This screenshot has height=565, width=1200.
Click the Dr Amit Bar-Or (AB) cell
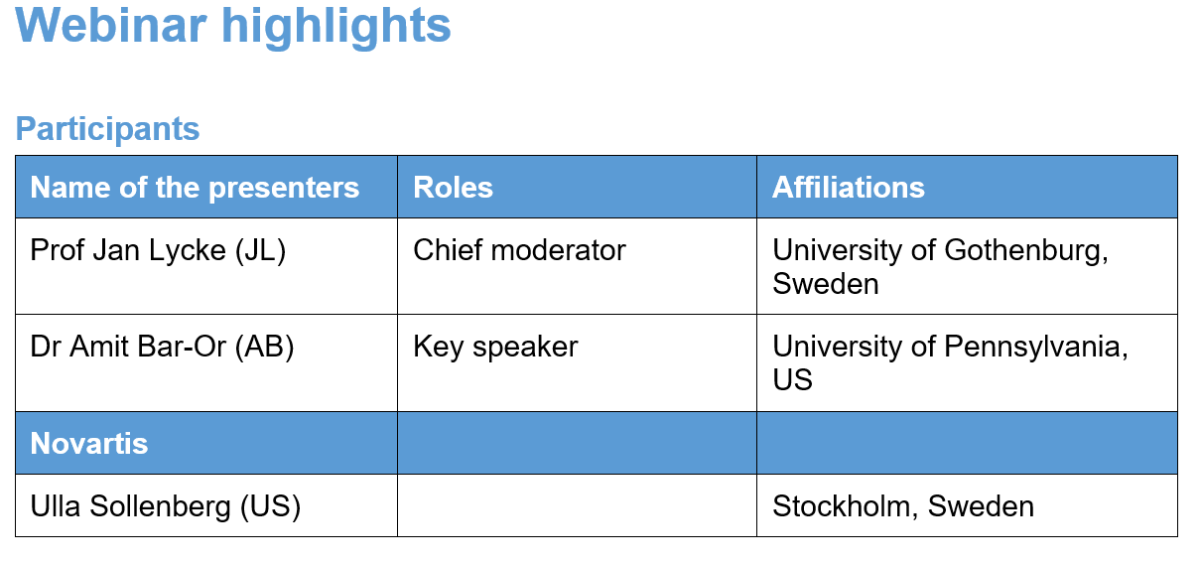point(206,363)
